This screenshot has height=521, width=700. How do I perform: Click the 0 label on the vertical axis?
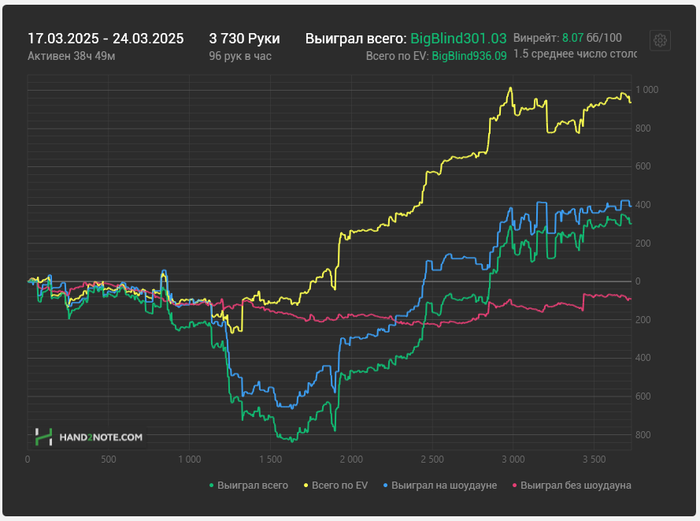[638, 281]
